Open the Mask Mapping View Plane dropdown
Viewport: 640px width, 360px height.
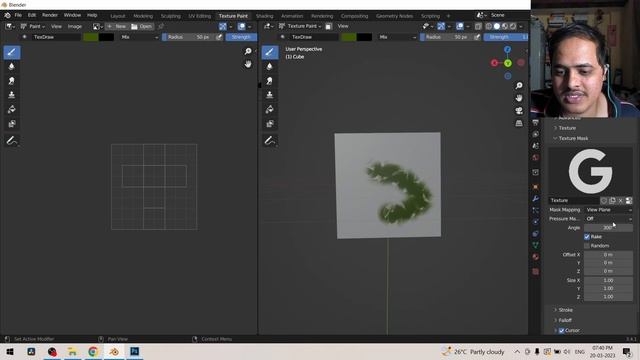pos(609,210)
